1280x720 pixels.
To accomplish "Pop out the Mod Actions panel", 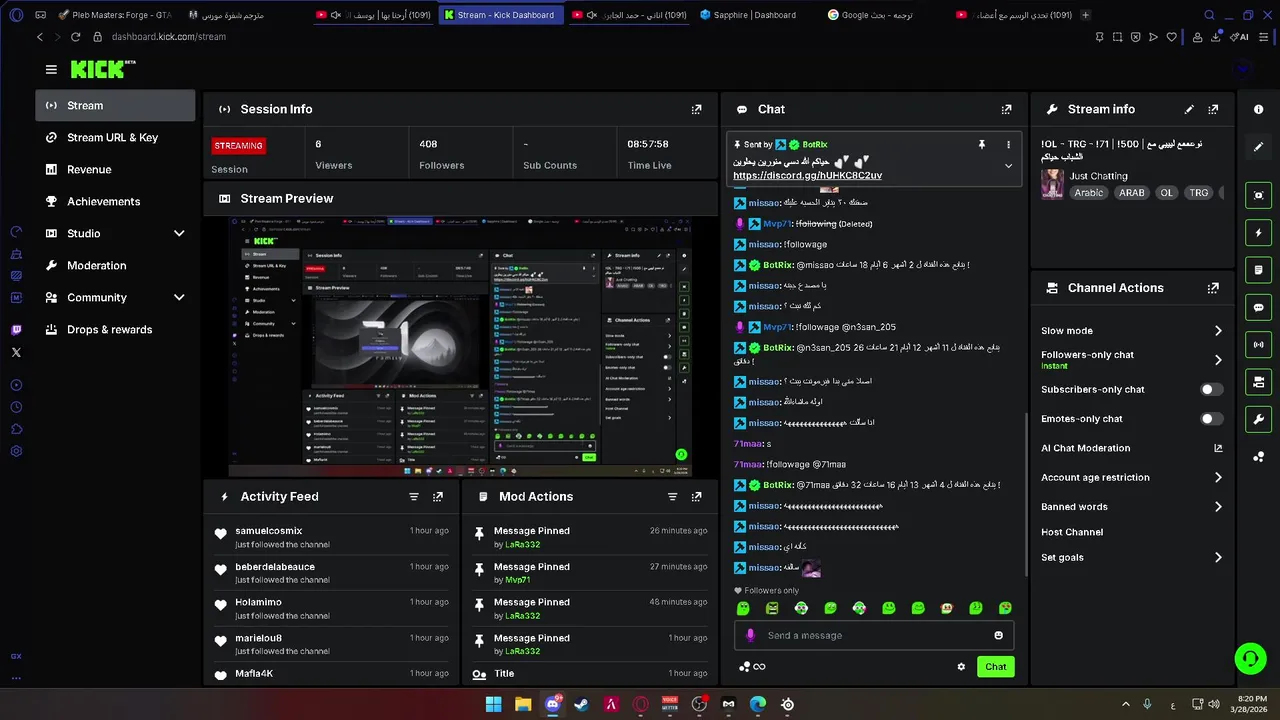I will pyautogui.click(x=697, y=496).
